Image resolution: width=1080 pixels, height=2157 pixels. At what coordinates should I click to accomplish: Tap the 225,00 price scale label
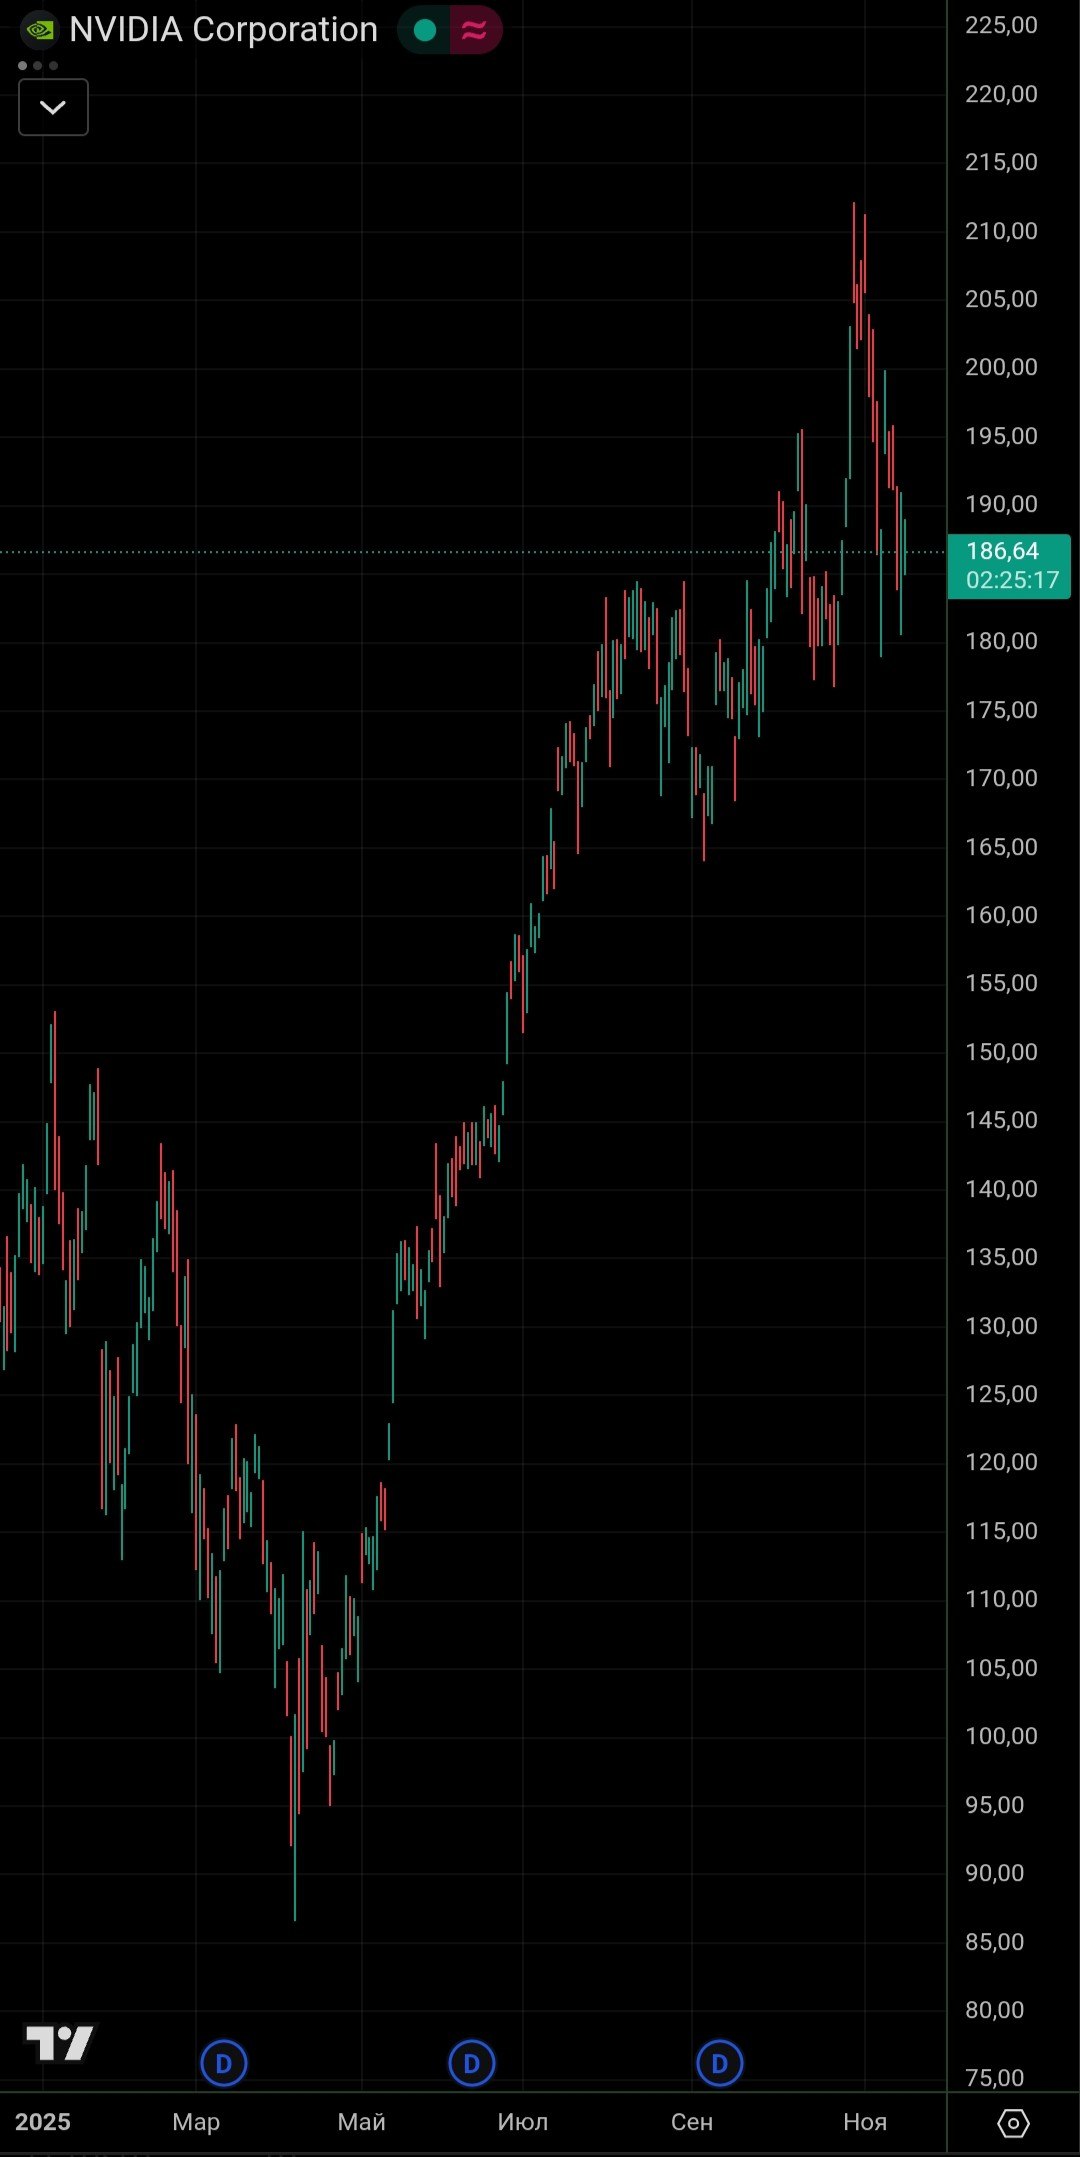click(1001, 25)
